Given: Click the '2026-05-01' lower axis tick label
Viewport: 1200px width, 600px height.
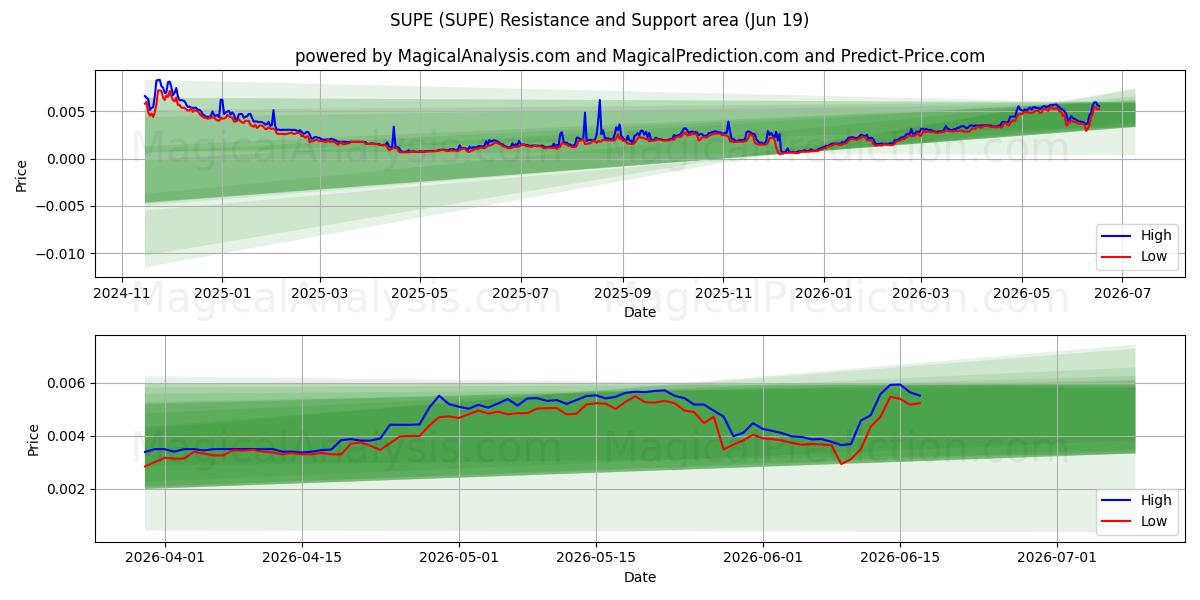Looking at the screenshot, I should (x=460, y=558).
